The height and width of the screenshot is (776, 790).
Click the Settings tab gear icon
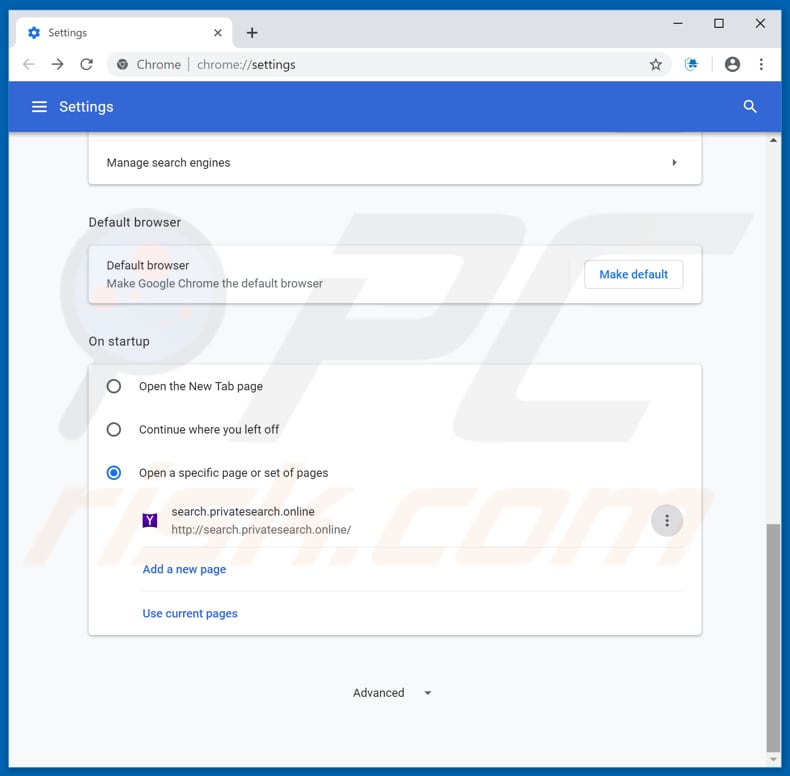34,33
